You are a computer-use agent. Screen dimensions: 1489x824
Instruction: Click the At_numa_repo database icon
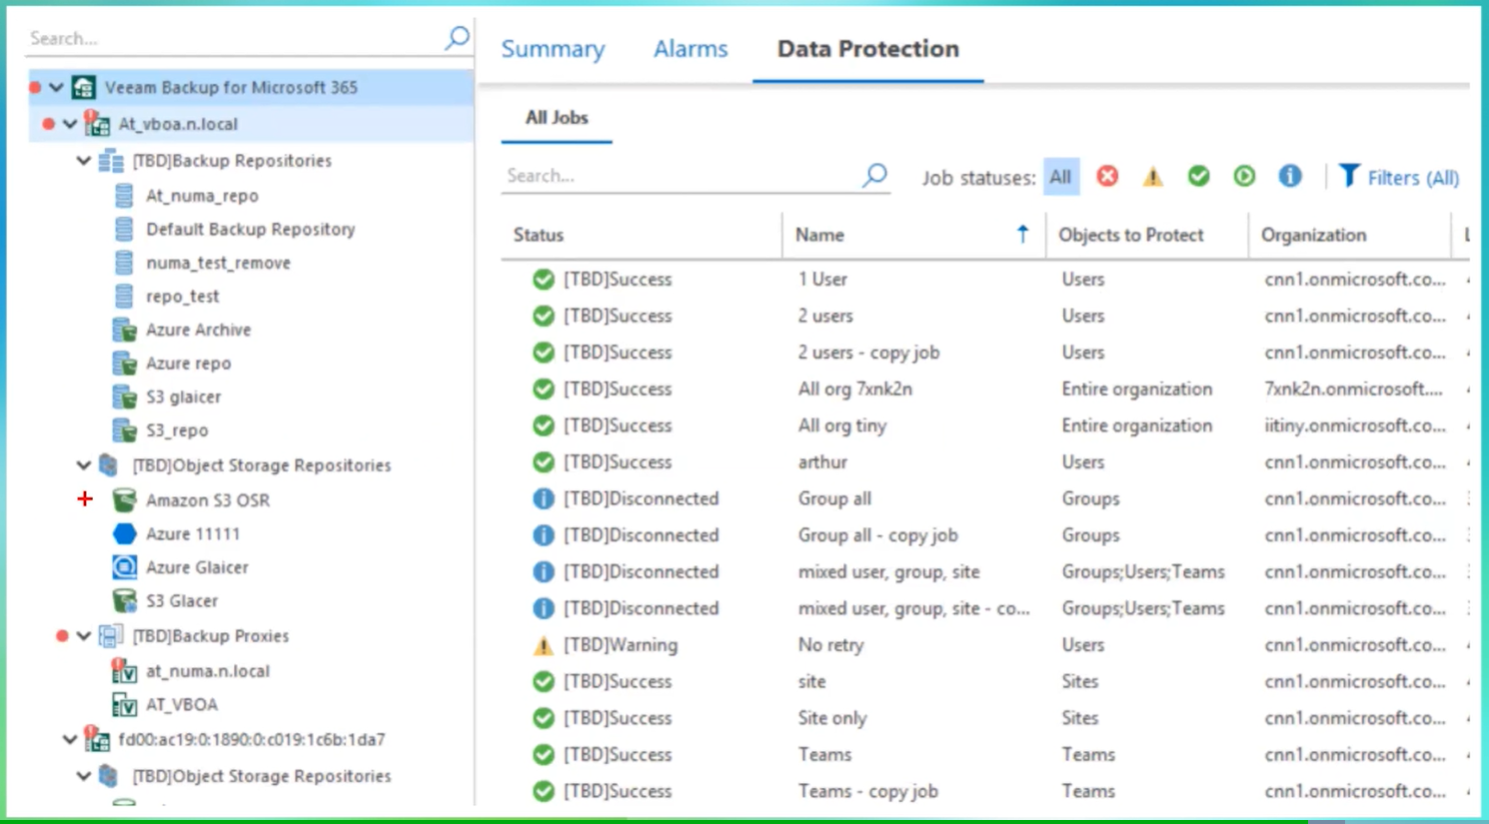[124, 195]
